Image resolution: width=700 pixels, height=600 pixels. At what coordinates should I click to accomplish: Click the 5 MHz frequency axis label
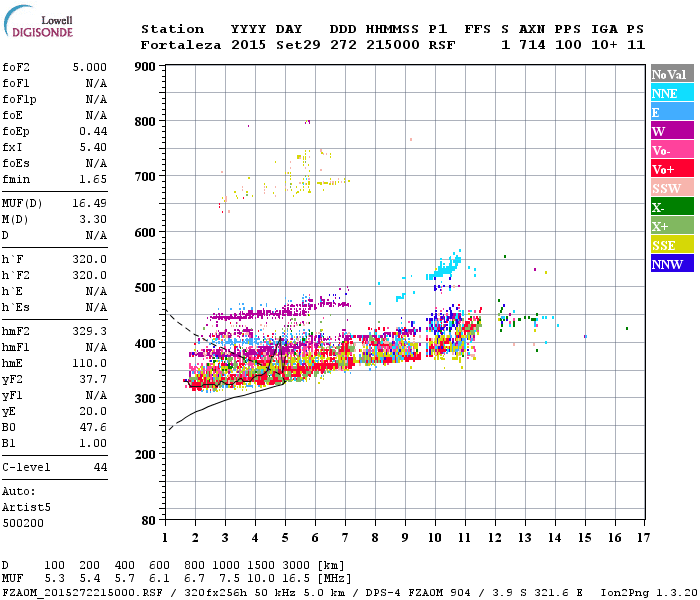(285, 538)
